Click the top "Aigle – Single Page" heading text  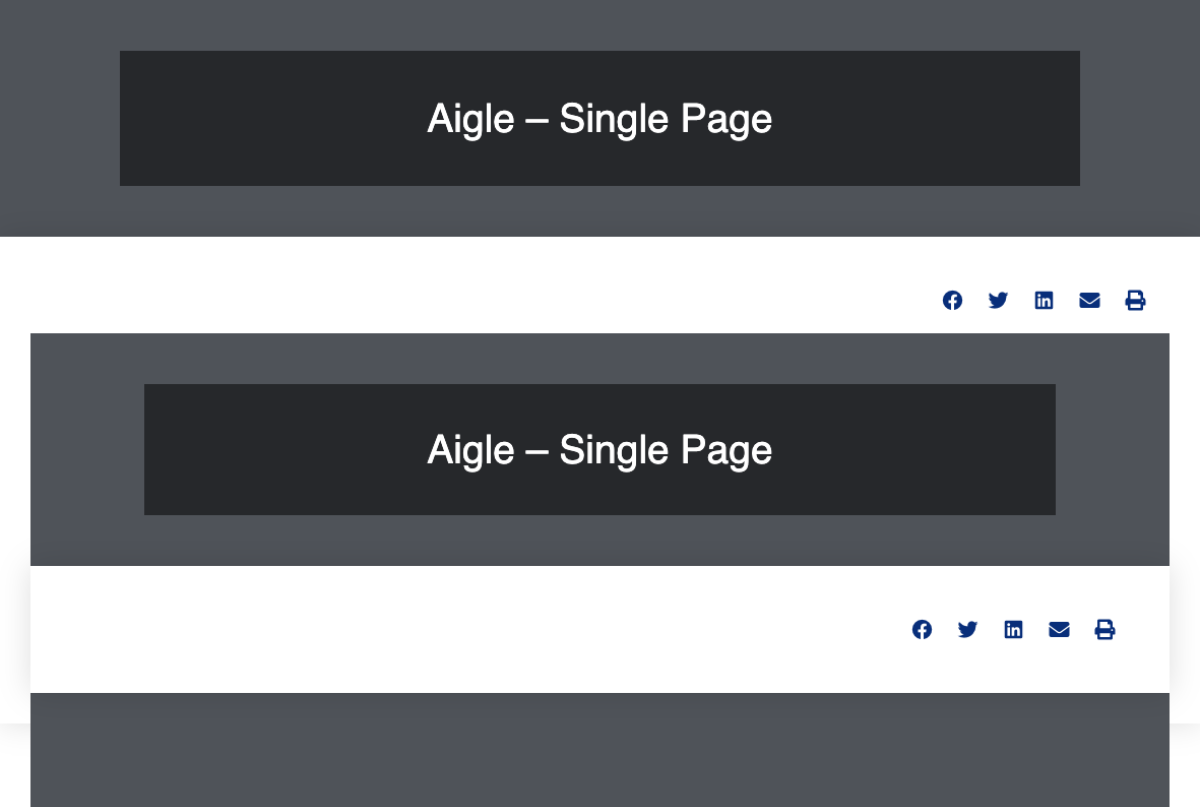[599, 119]
